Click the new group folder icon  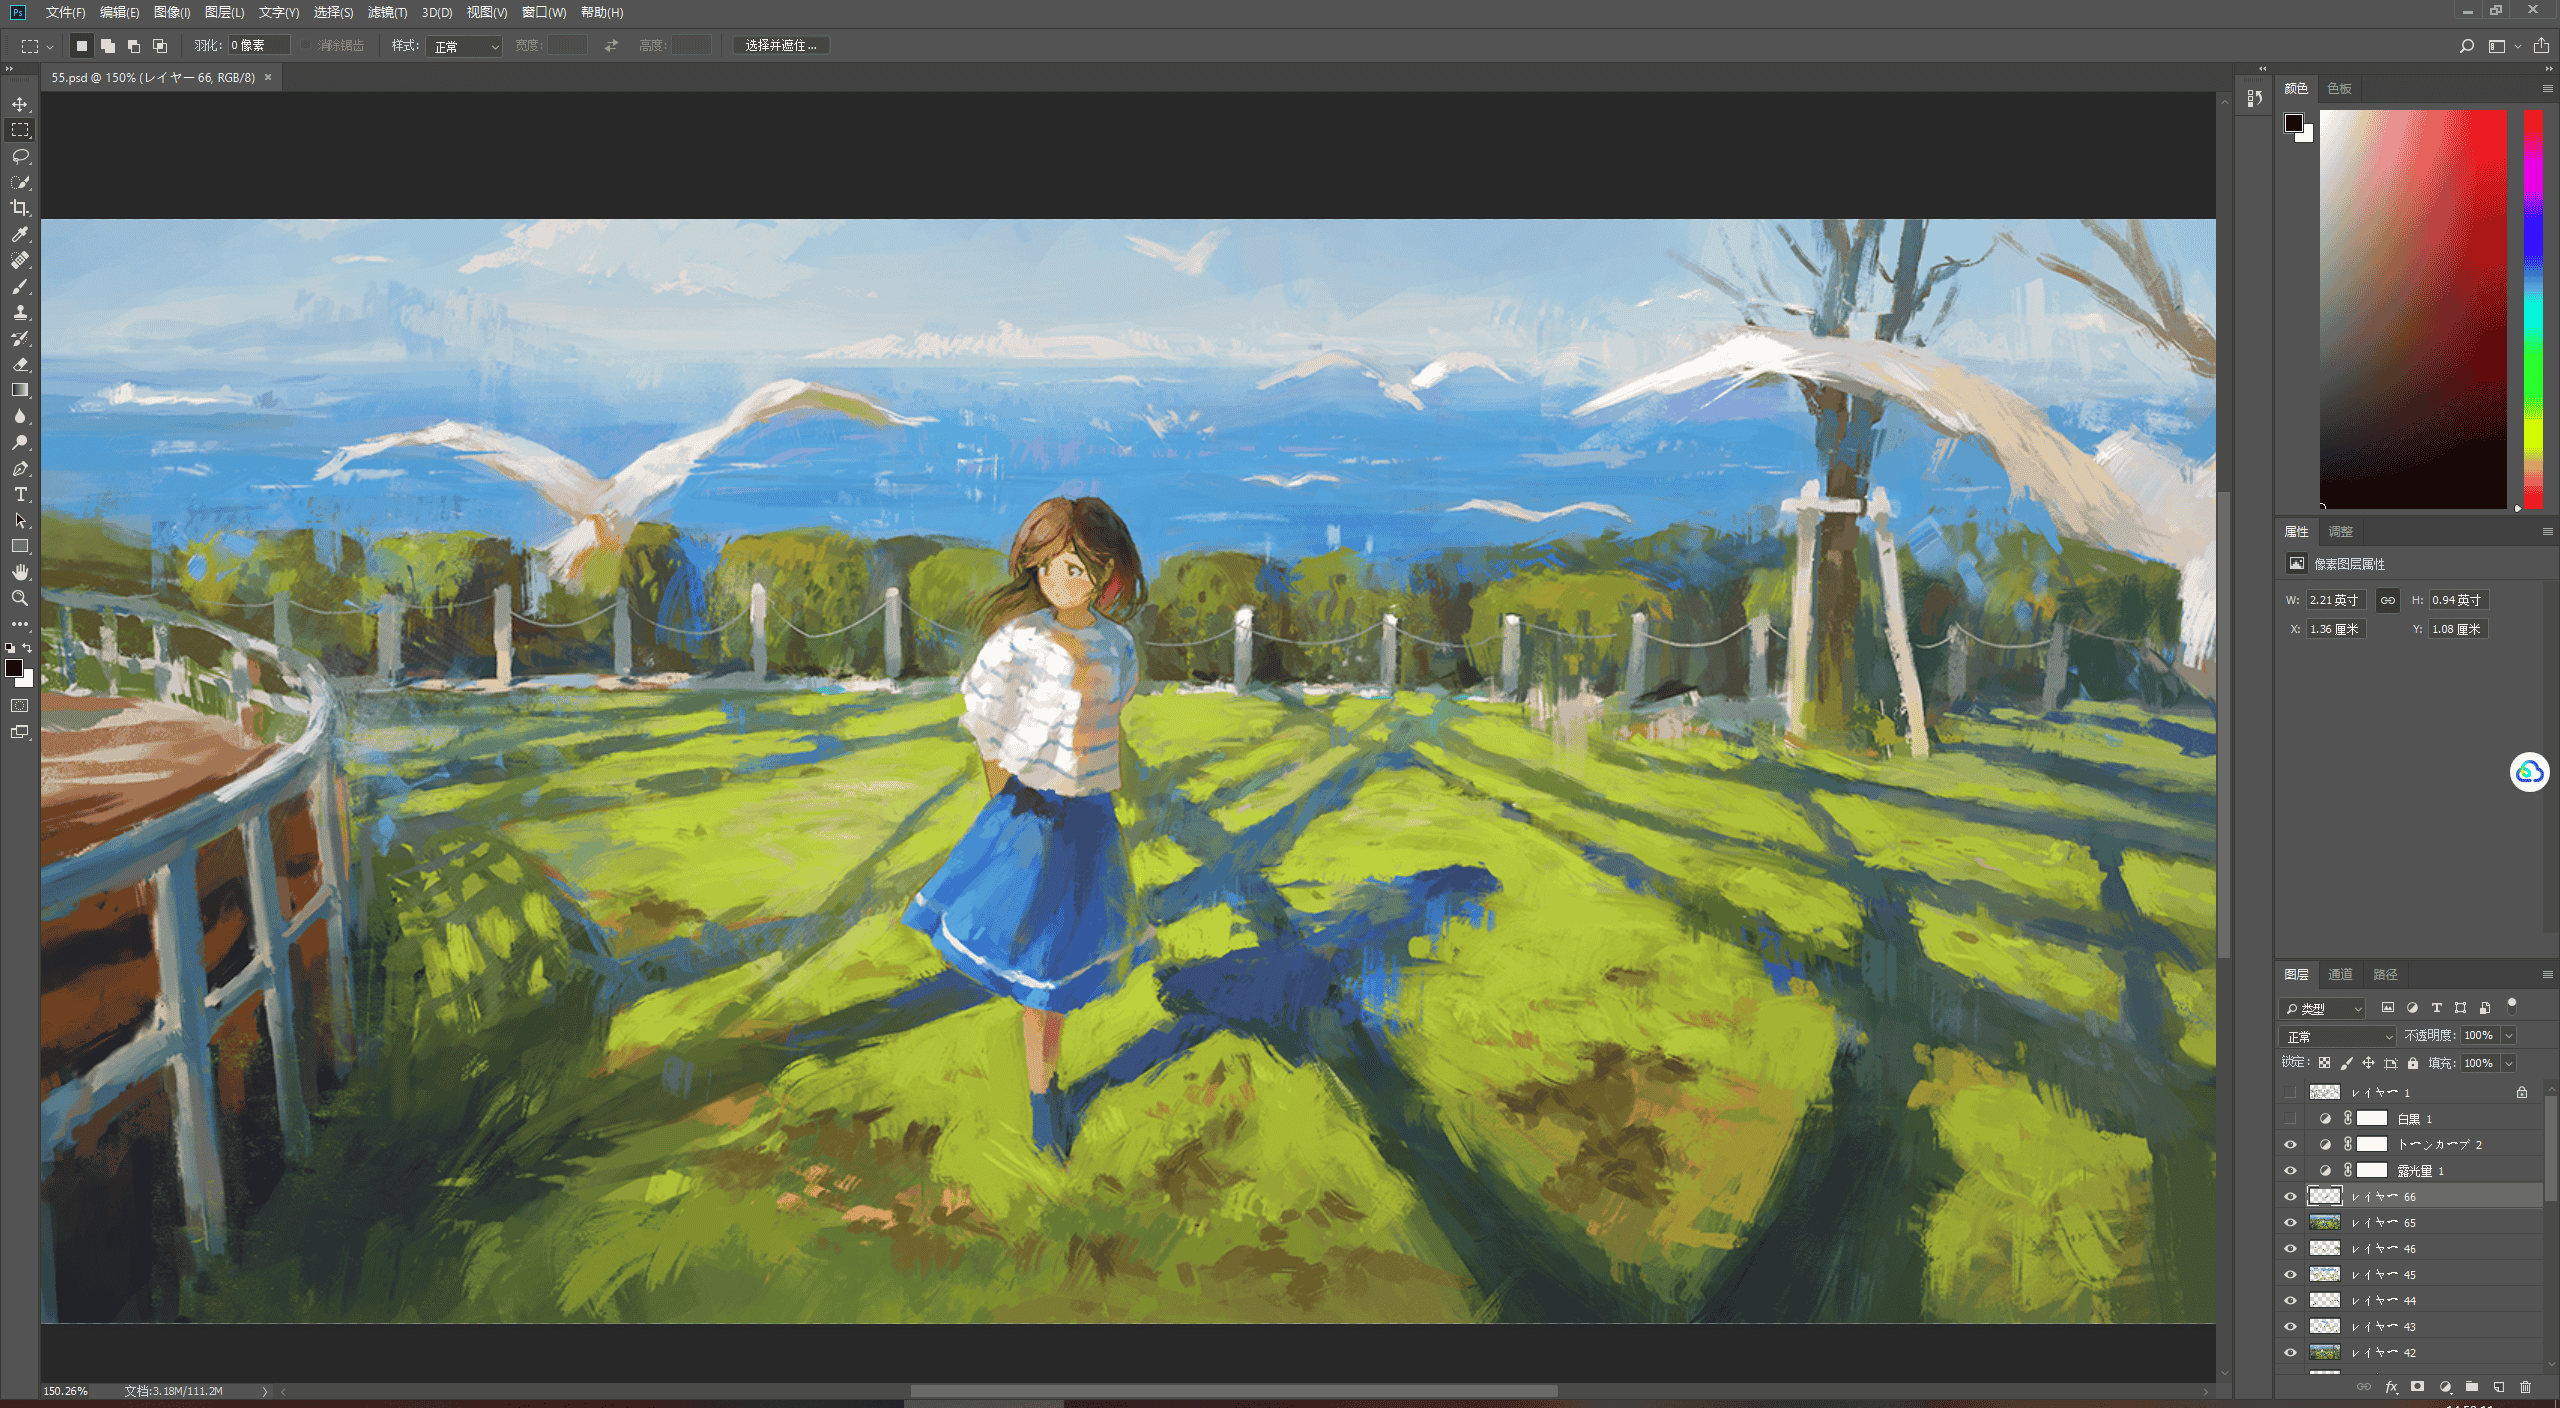point(2472,1387)
